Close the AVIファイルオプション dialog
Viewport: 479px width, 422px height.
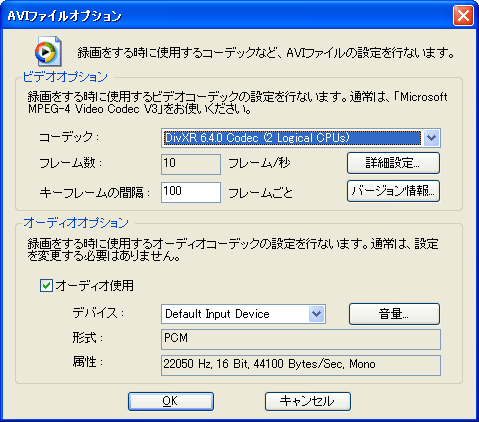(463, 16)
